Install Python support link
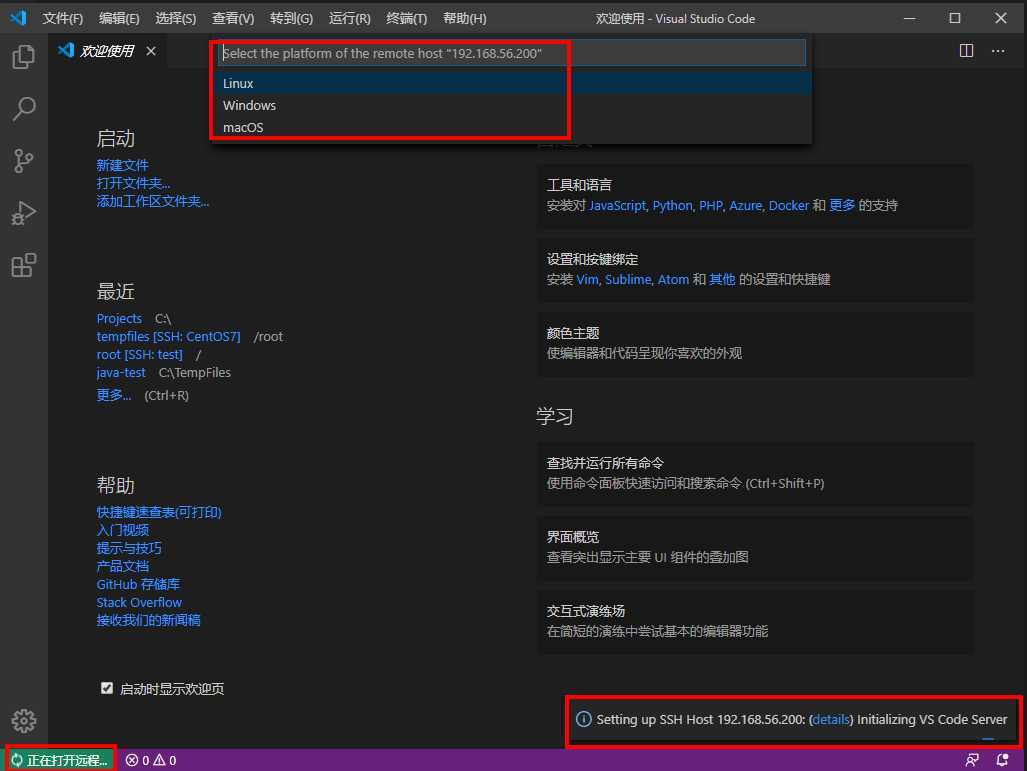Screen dimensions: 1027x771 tap(673, 206)
